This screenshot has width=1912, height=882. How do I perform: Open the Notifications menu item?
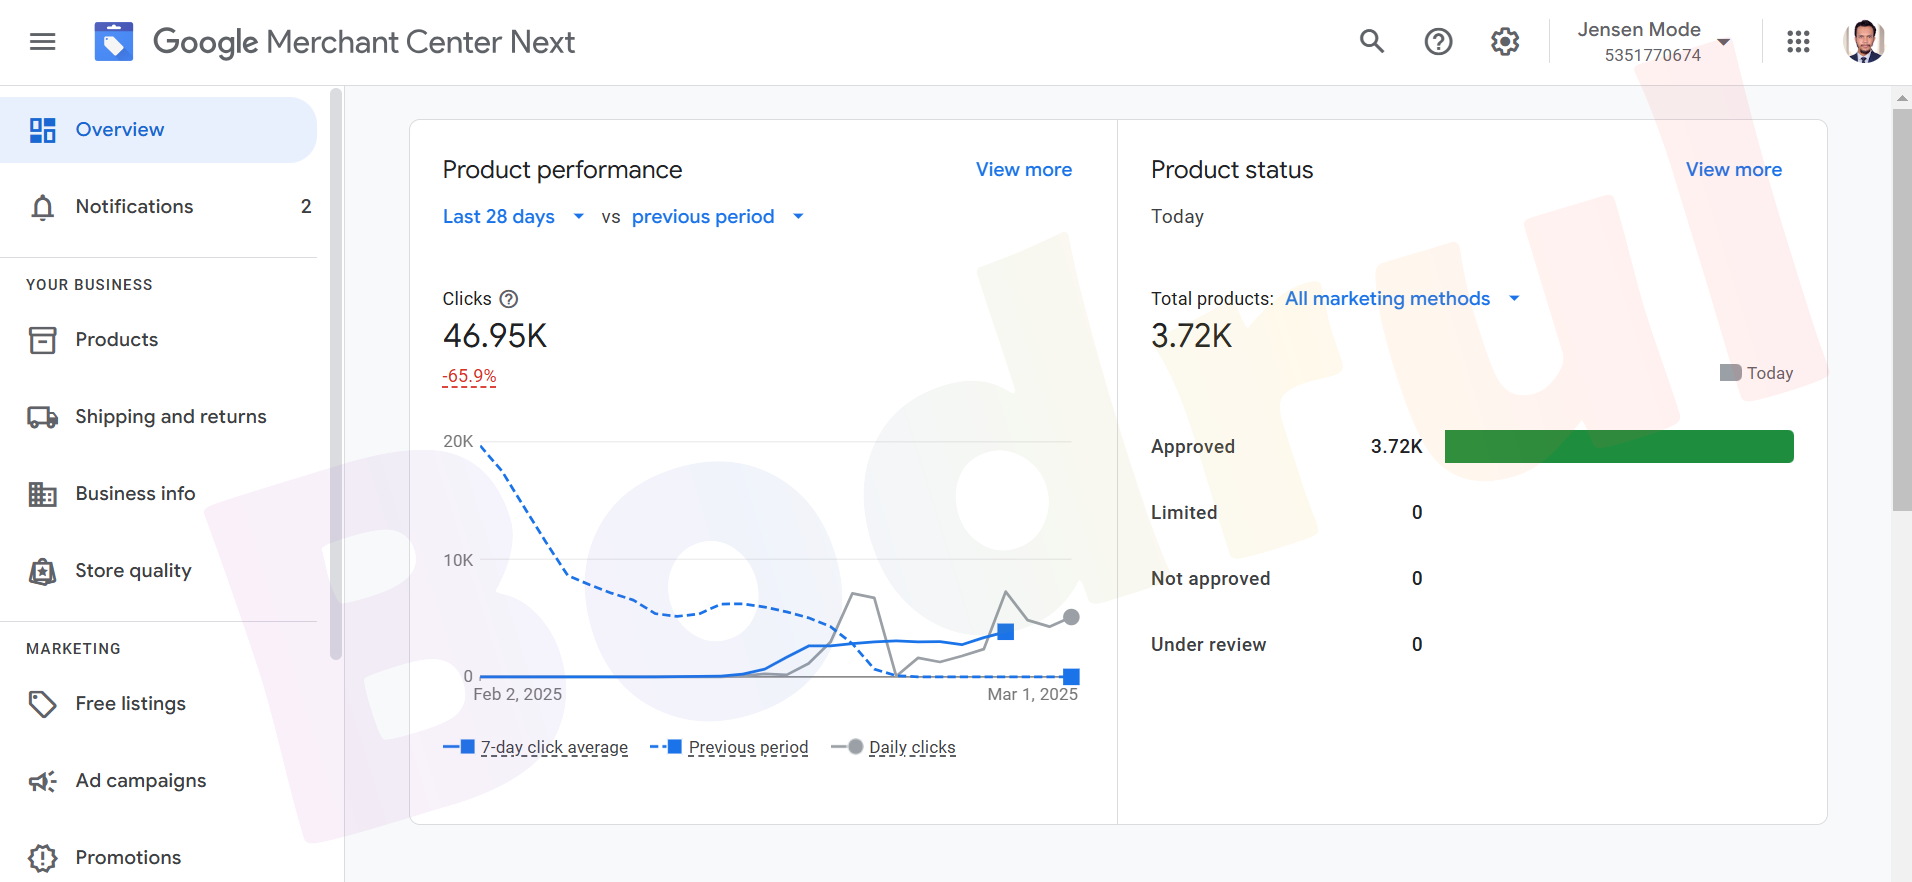click(x=158, y=207)
